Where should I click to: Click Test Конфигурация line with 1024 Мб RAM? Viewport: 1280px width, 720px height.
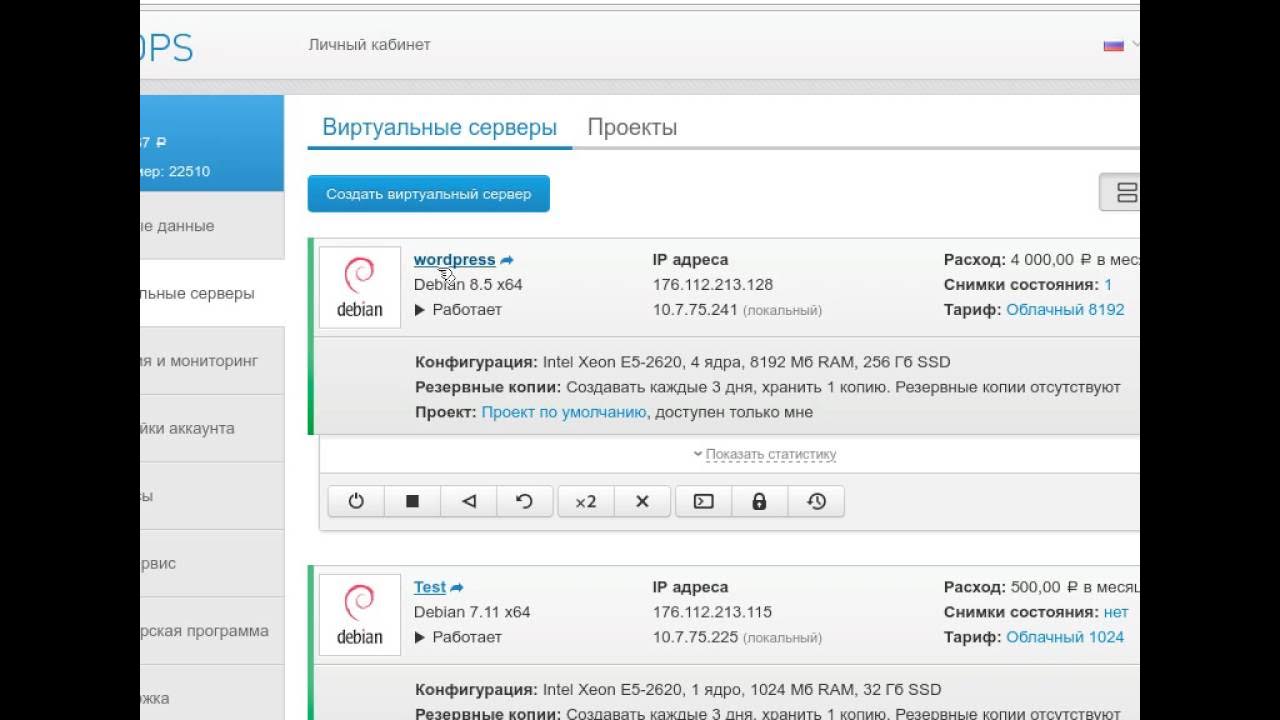678,690
